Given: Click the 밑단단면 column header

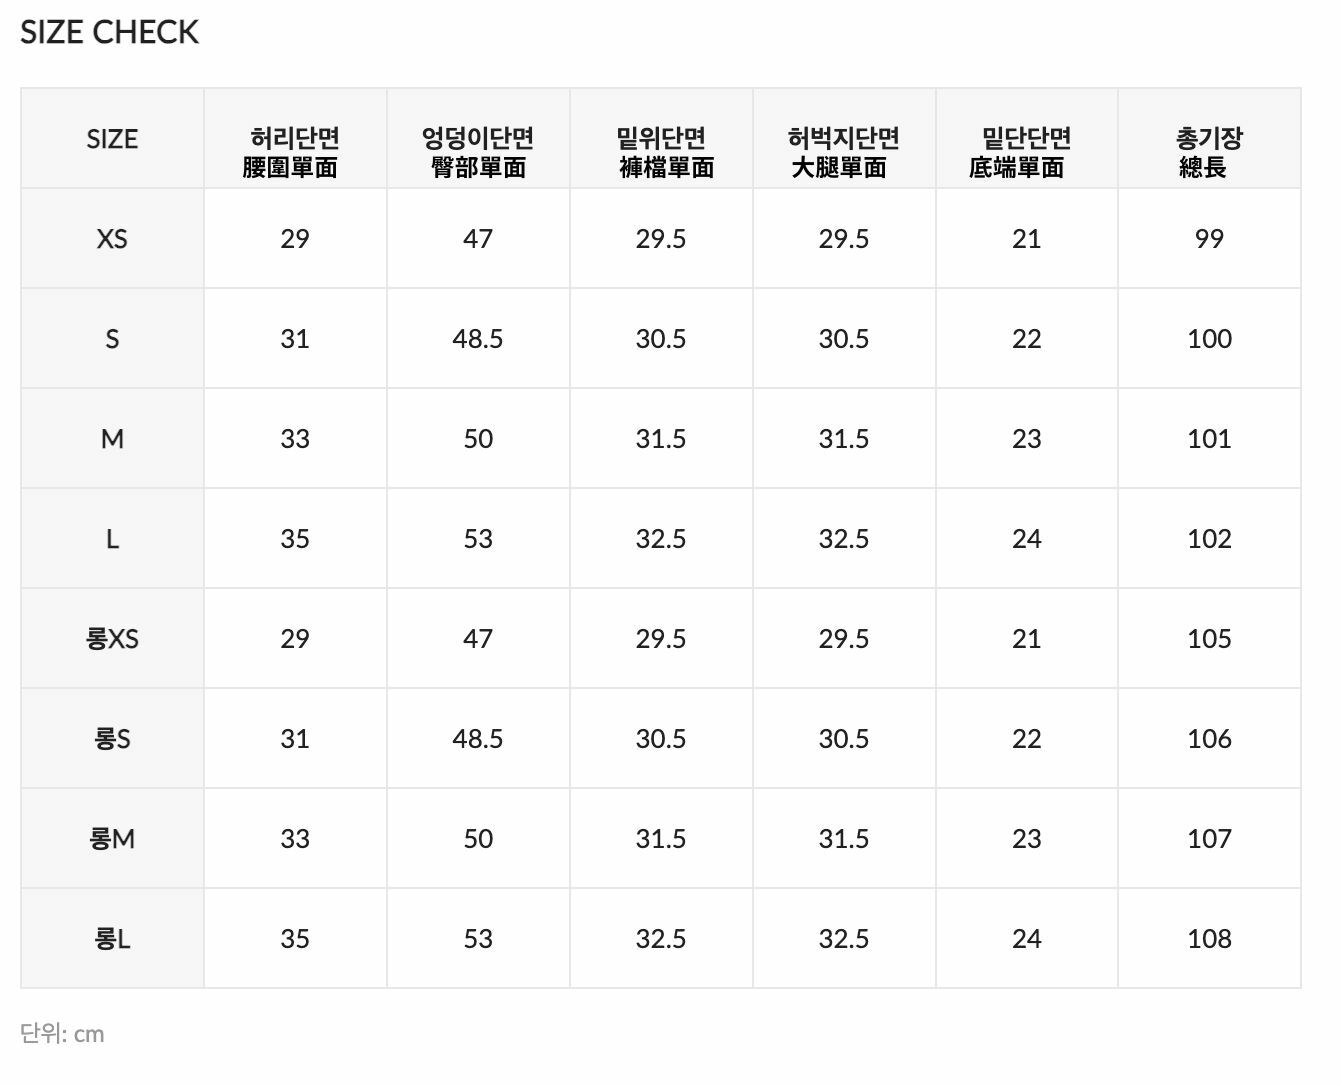Looking at the screenshot, I should (x=1026, y=152).
